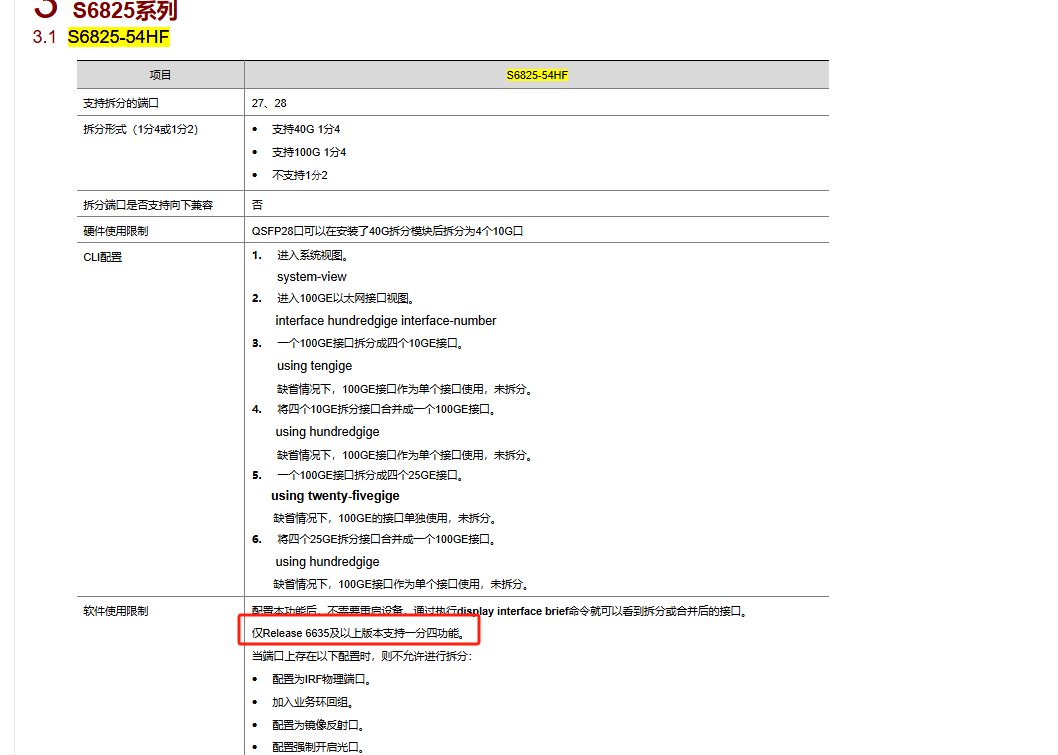Click step 2 进入100GE以太网接口视图。
The image size is (1058, 755).
pyautogui.click(x=345, y=298)
